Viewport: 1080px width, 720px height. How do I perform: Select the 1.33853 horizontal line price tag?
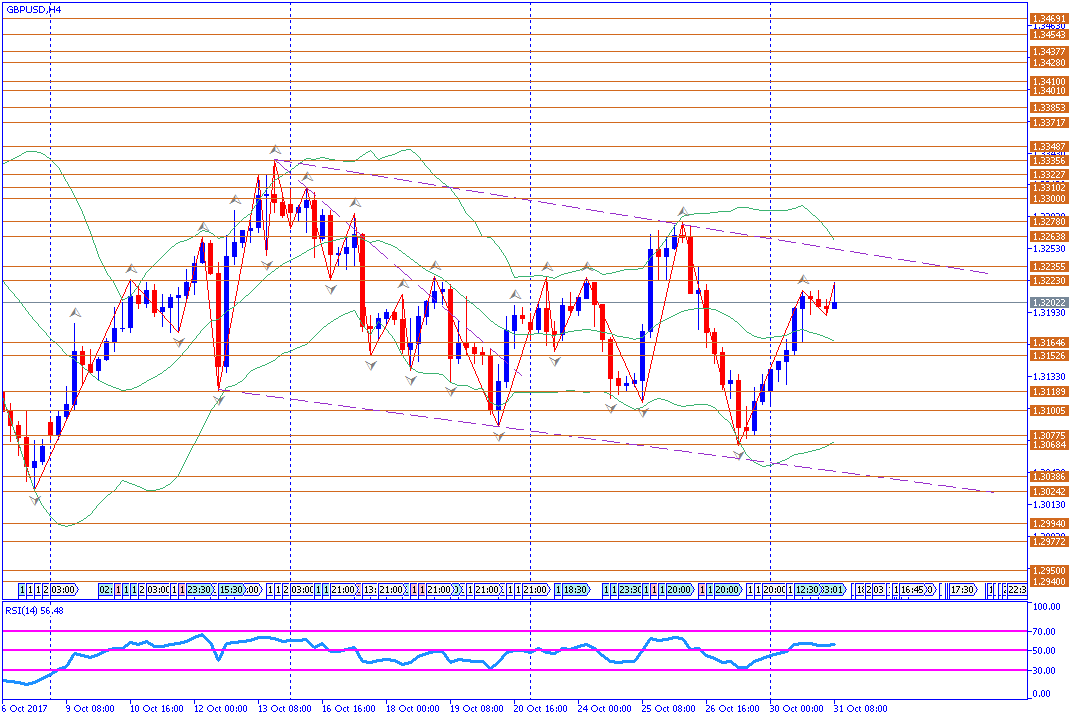pos(1047,107)
